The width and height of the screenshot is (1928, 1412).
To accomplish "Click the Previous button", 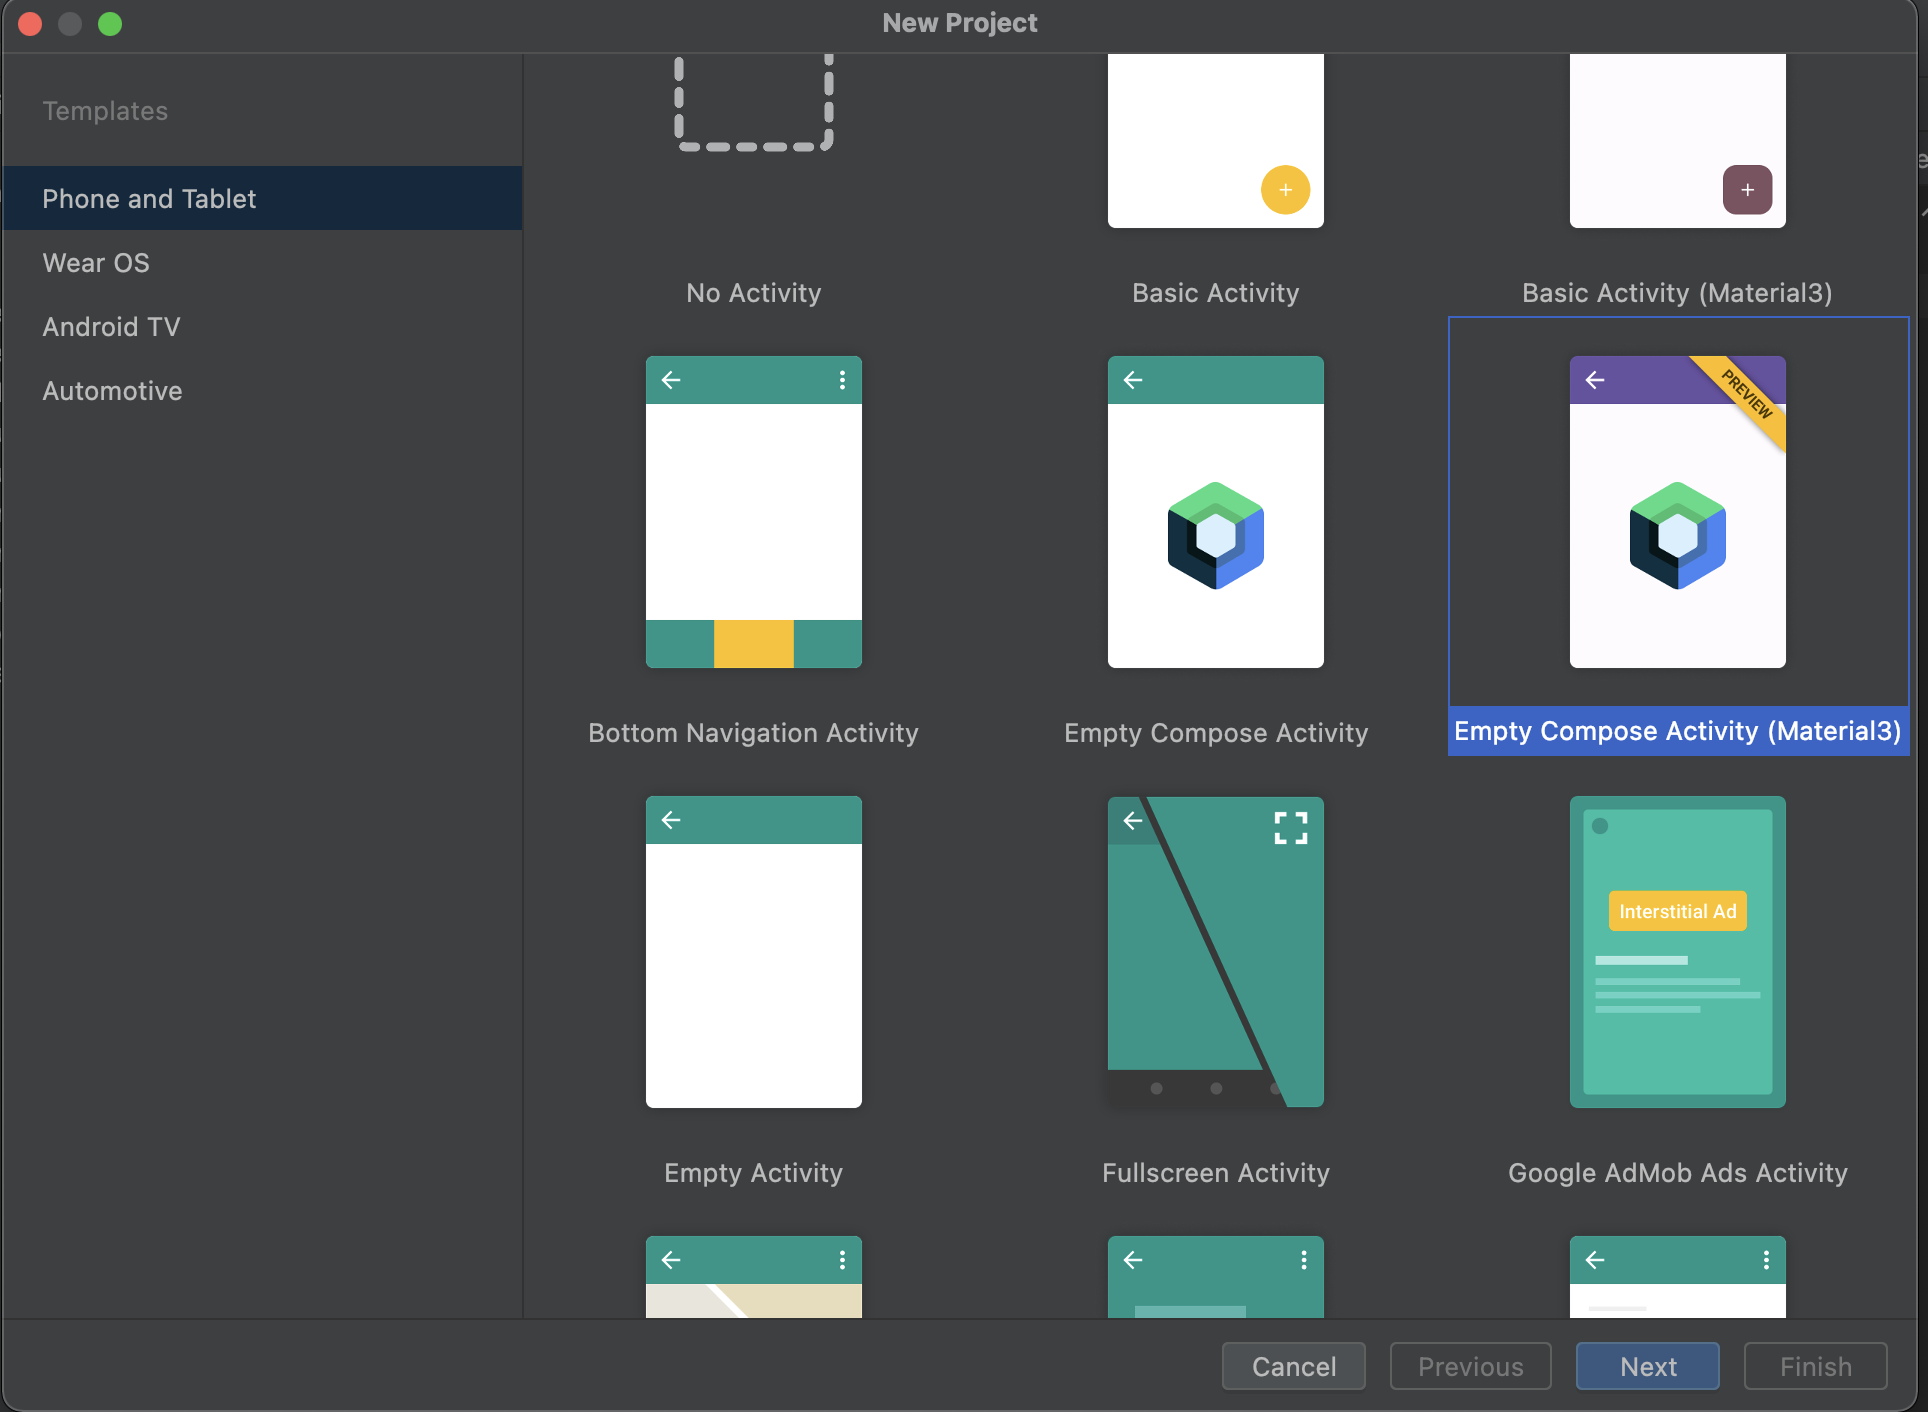I will click(1469, 1366).
